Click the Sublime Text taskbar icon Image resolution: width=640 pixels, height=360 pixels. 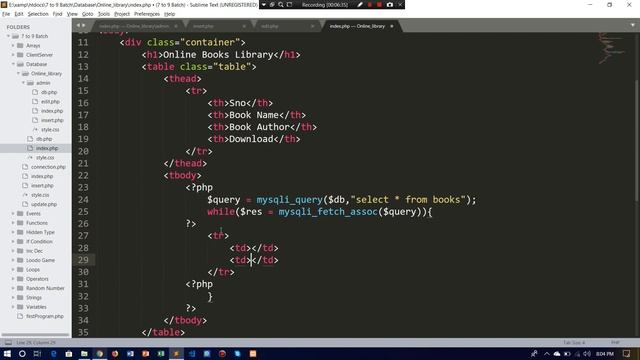coord(176,353)
